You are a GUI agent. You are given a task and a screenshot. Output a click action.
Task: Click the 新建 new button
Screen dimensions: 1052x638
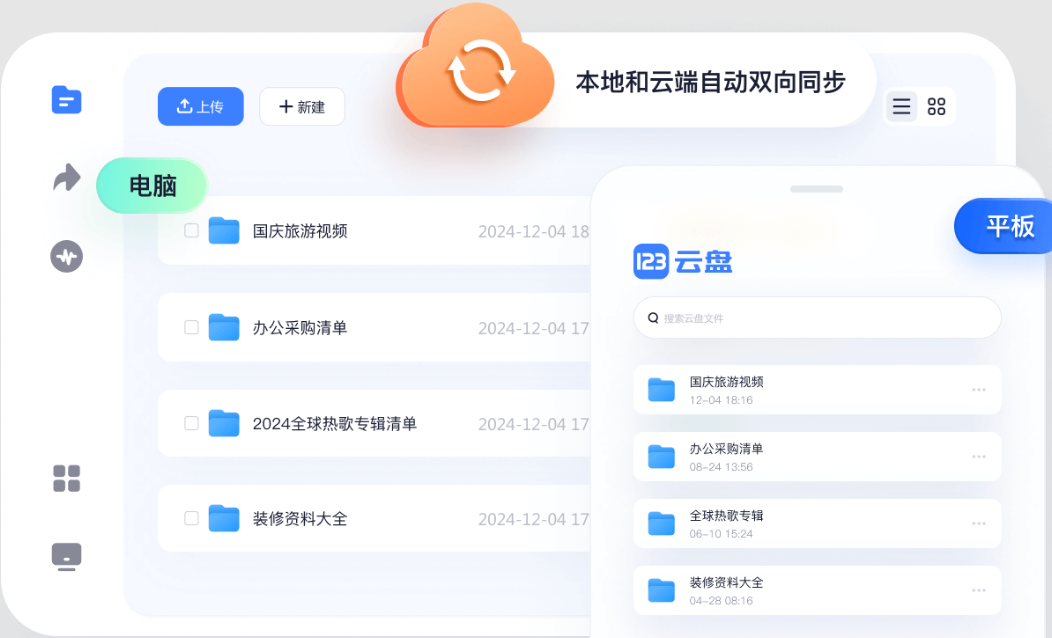[x=302, y=106]
